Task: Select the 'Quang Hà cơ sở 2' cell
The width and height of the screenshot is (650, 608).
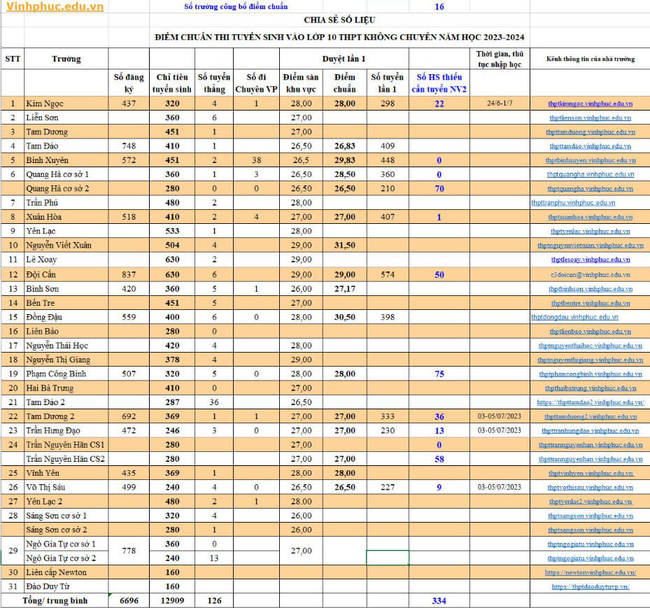Action: click(66, 189)
